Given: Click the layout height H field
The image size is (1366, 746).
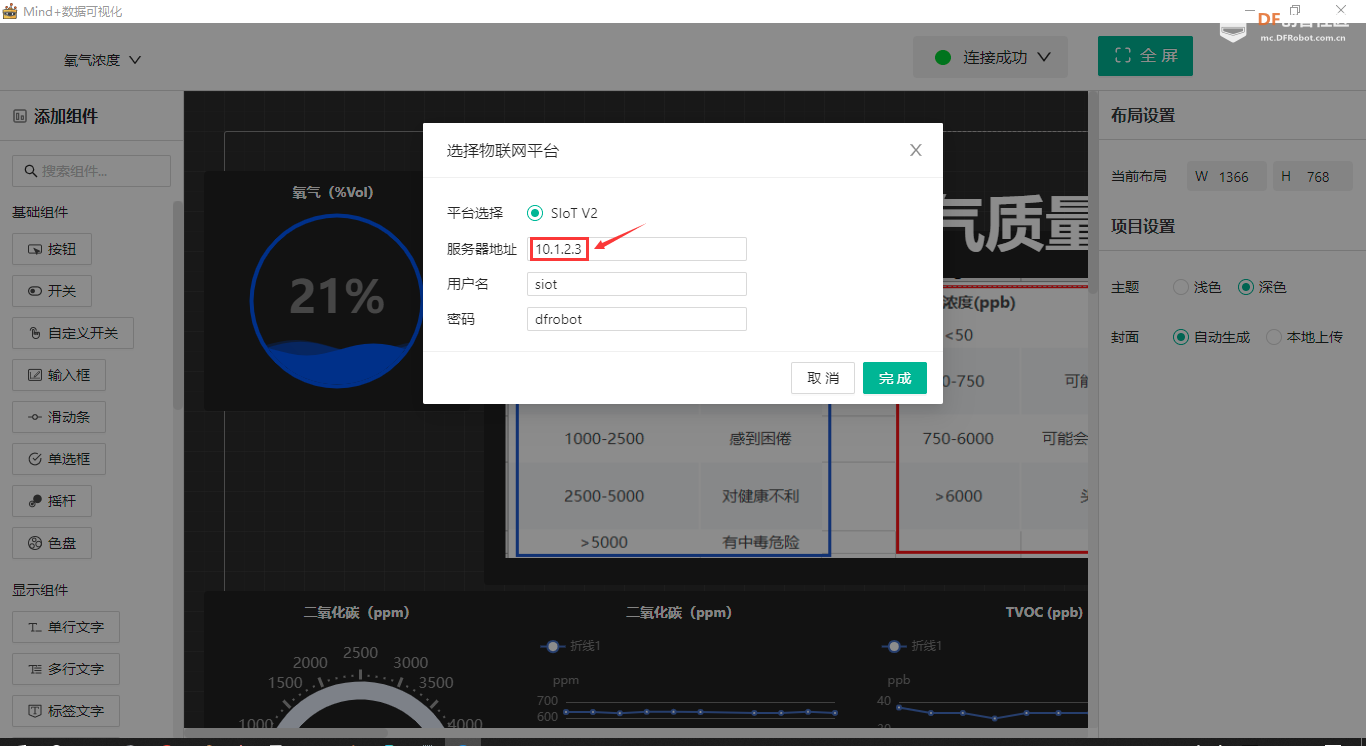Looking at the screenshot, I should coord(1313,176).
